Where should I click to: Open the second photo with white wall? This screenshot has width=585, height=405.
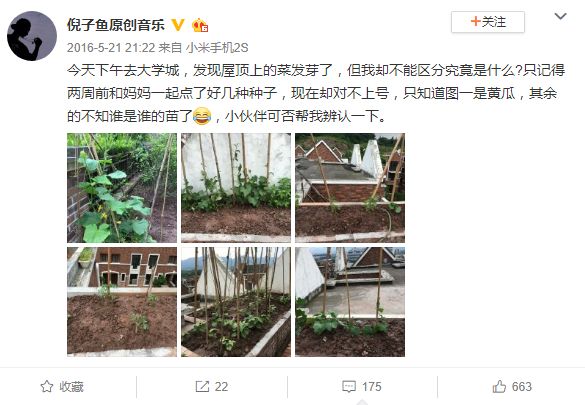(x=236, y=188)
